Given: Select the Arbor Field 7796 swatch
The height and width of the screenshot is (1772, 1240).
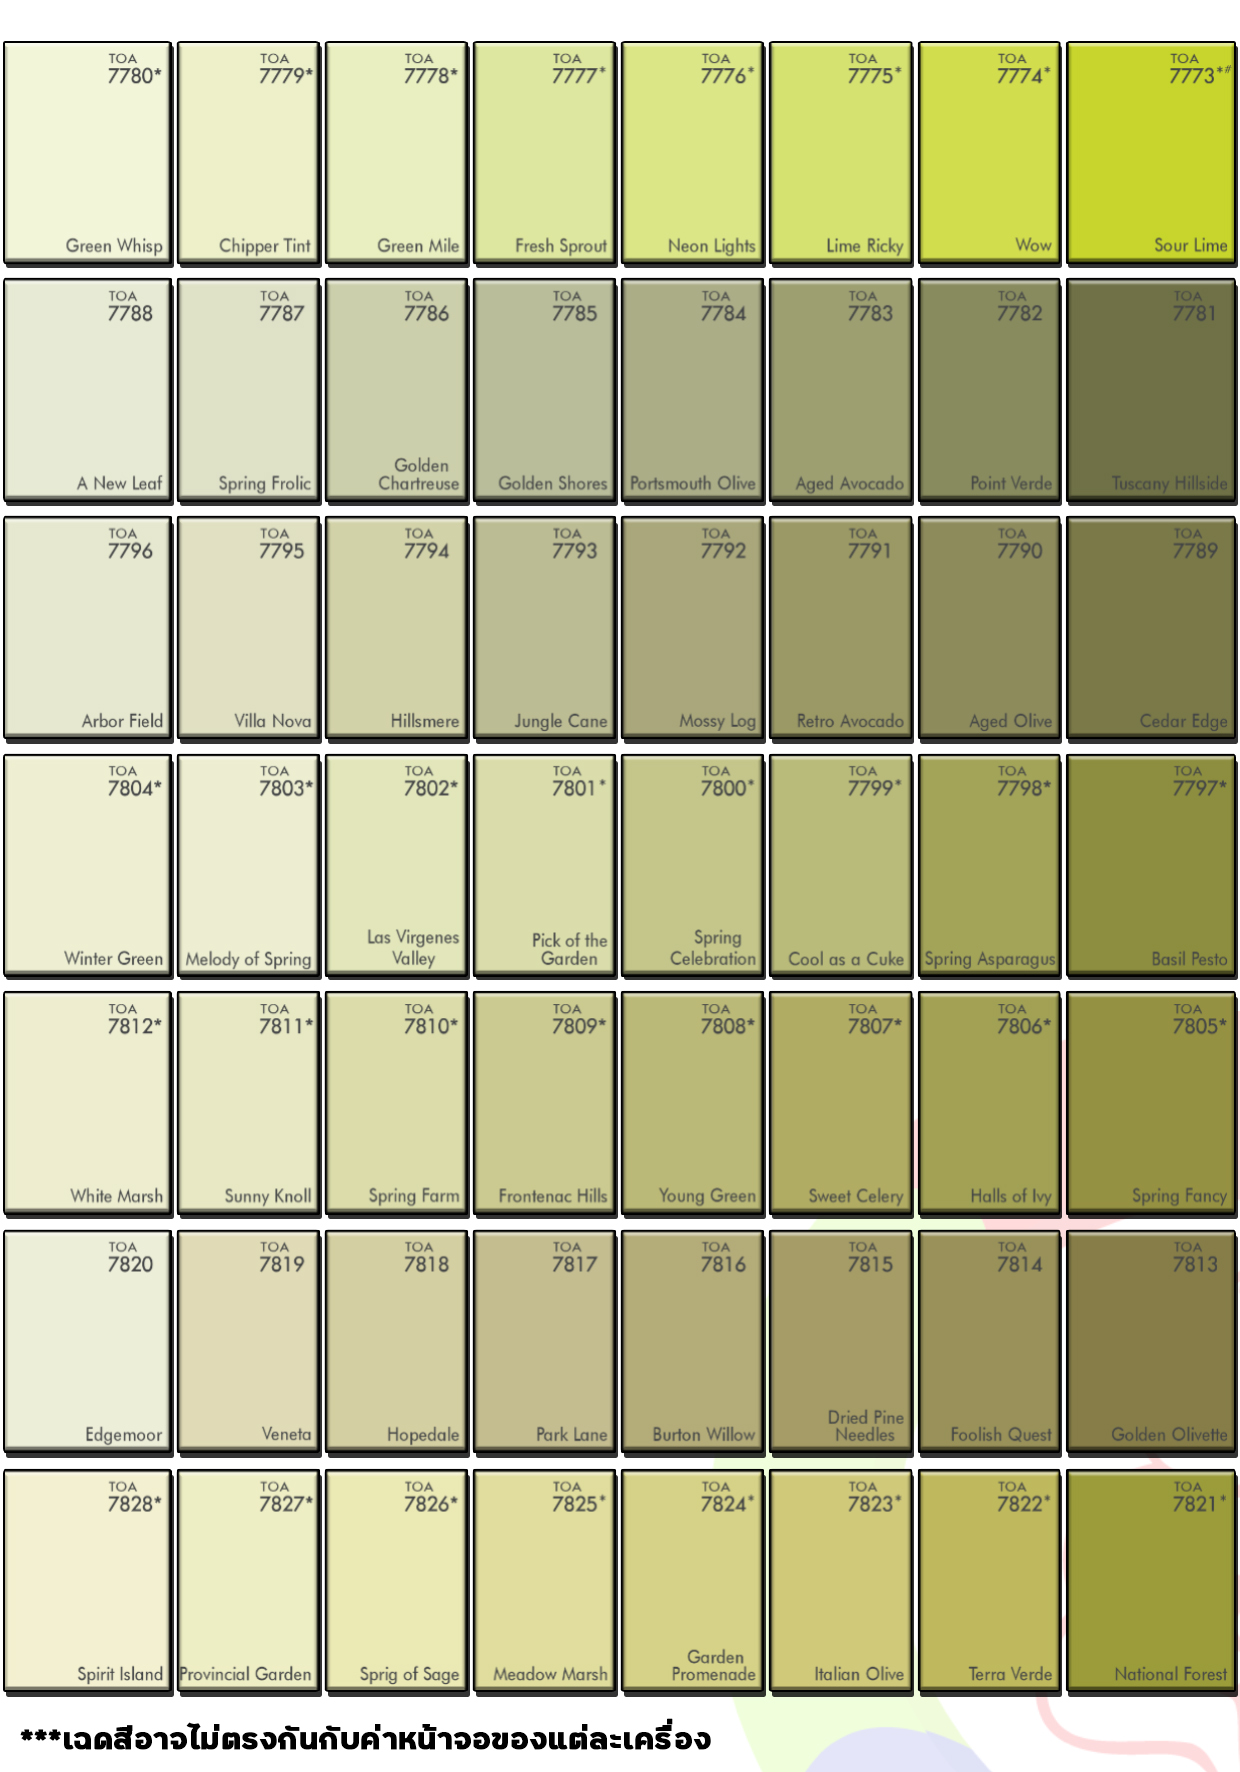Looking at the screenshot, I should tap(87, 628).
